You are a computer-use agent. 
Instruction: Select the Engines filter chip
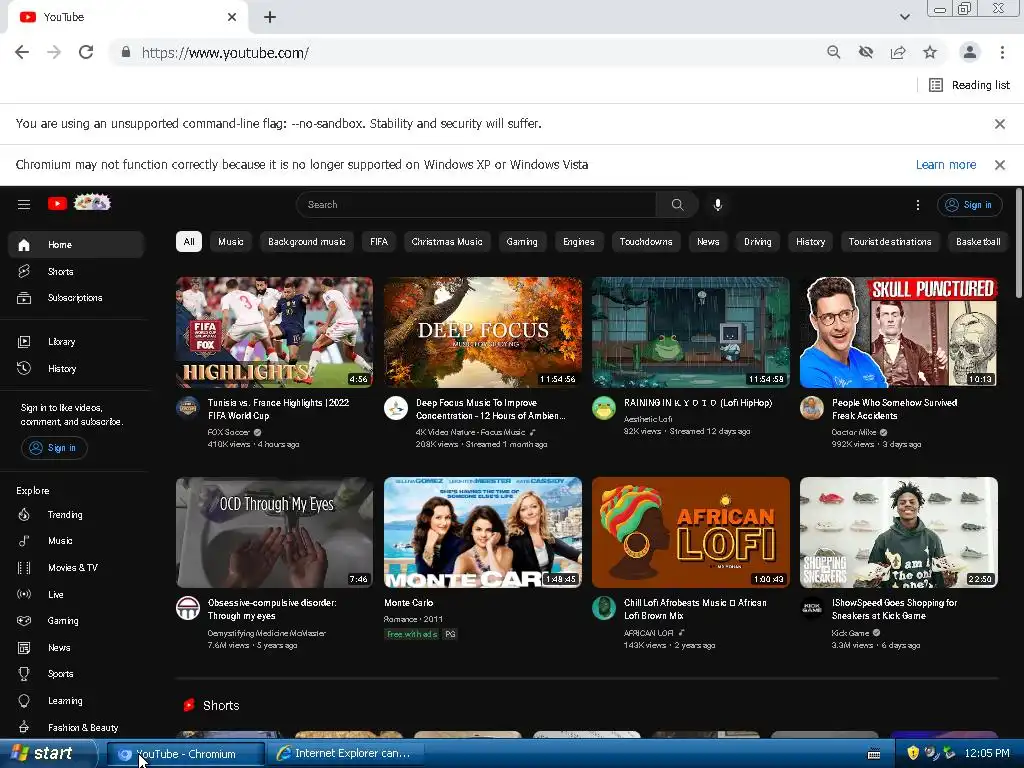click(579, 242)
